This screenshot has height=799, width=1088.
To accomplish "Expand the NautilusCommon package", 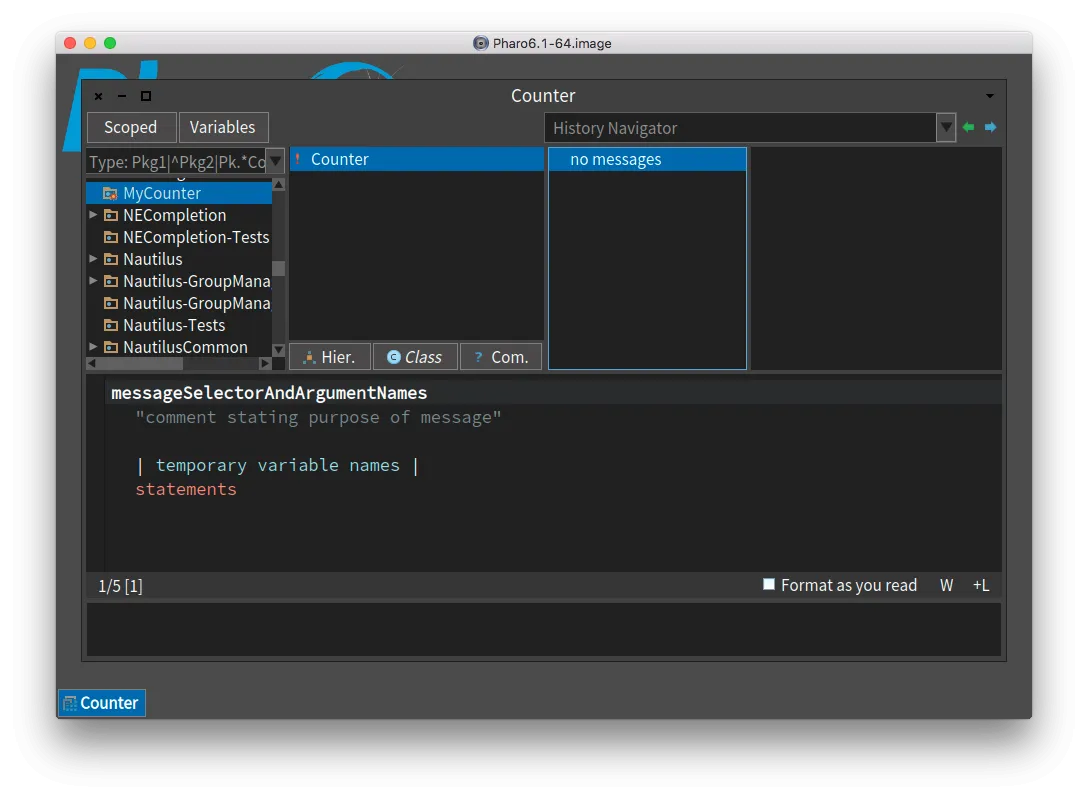I will coord(93,347).
